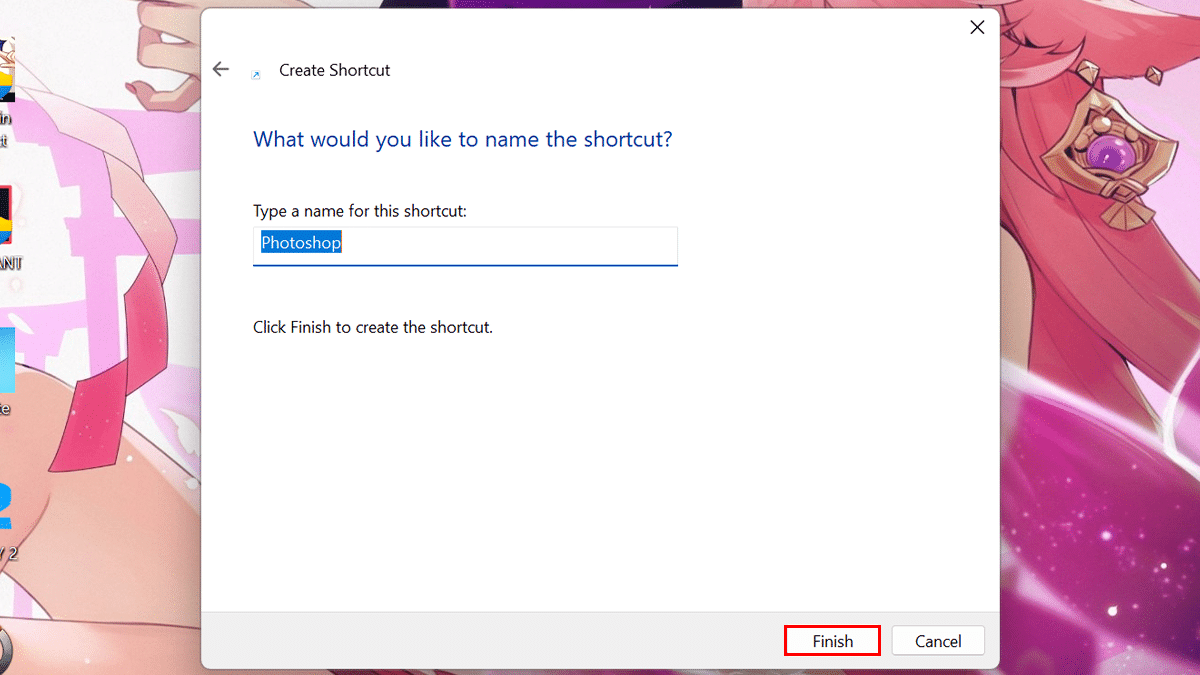Click the 'What would you like to name' heading

[x=462, y=139]
